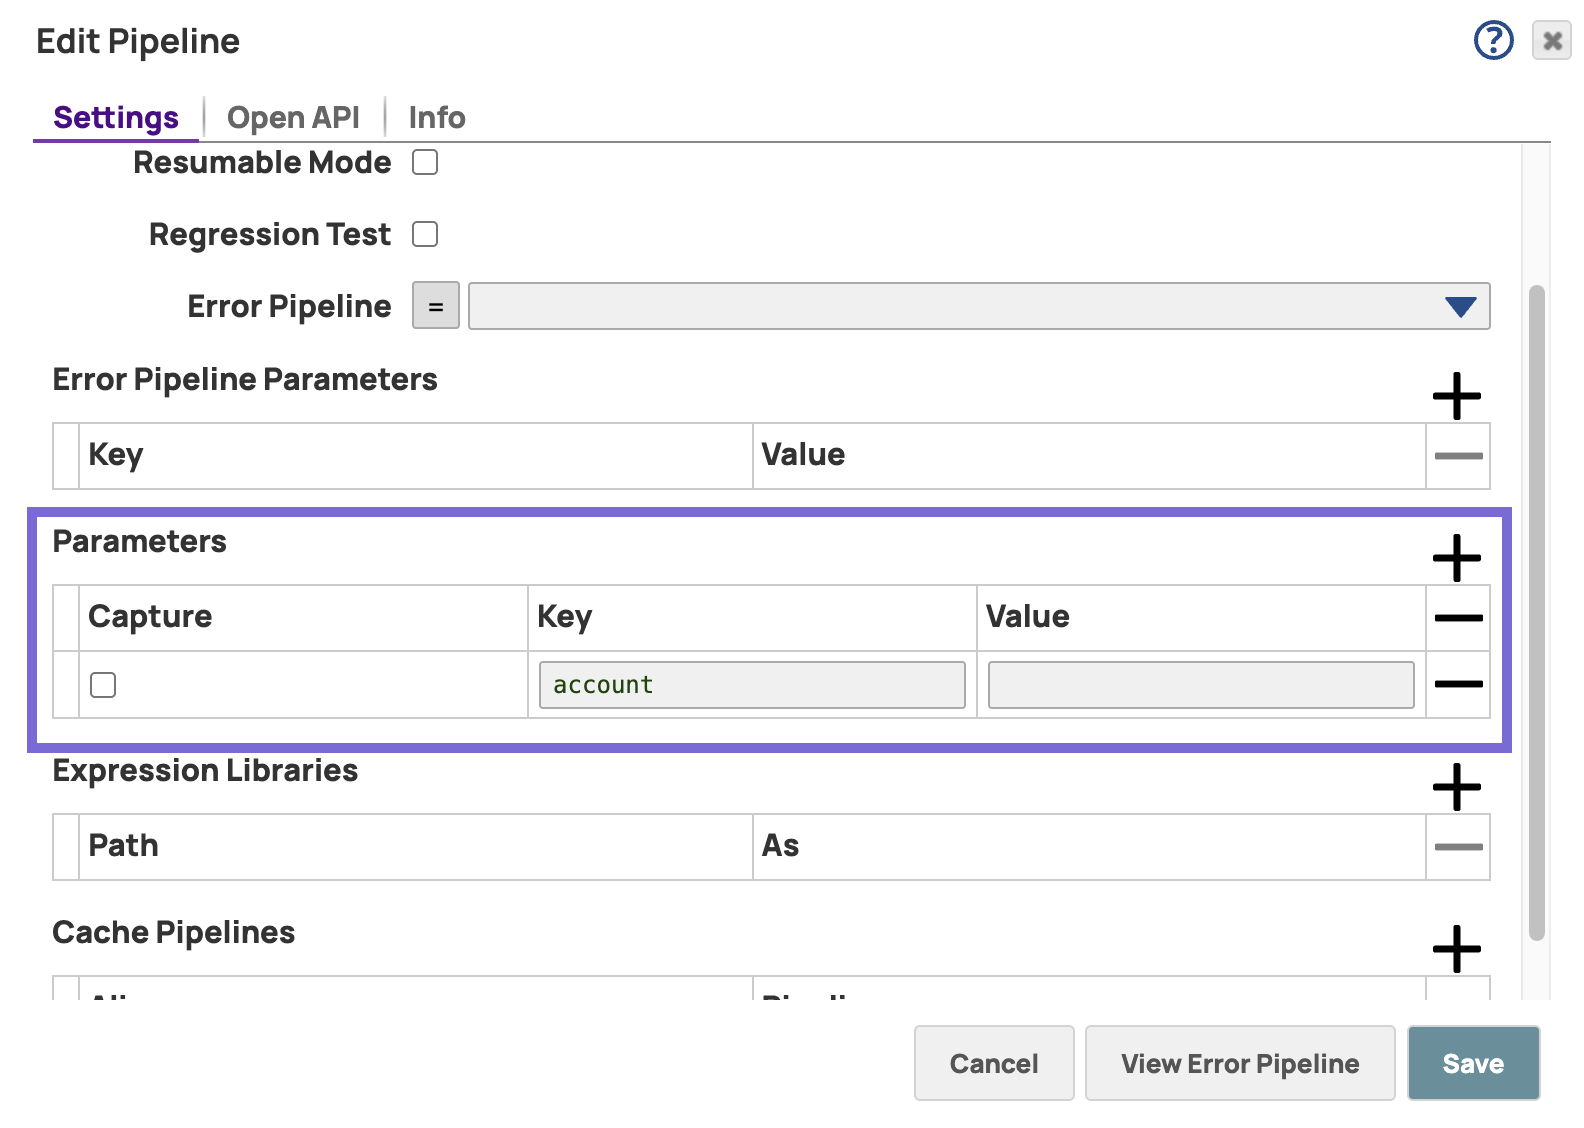
Task: Click the Value field for account parameter
Action: [1200, 685]
